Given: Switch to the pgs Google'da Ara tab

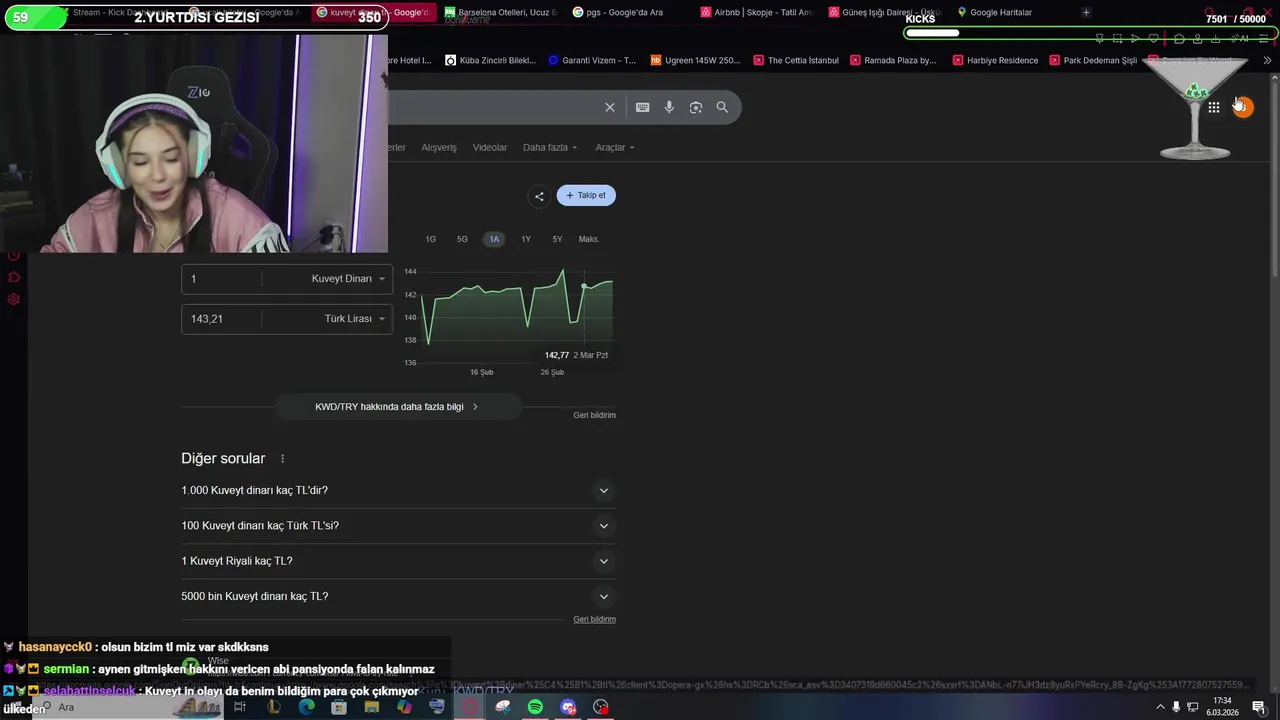Looking at the screenshot, I should click(628, 12).
